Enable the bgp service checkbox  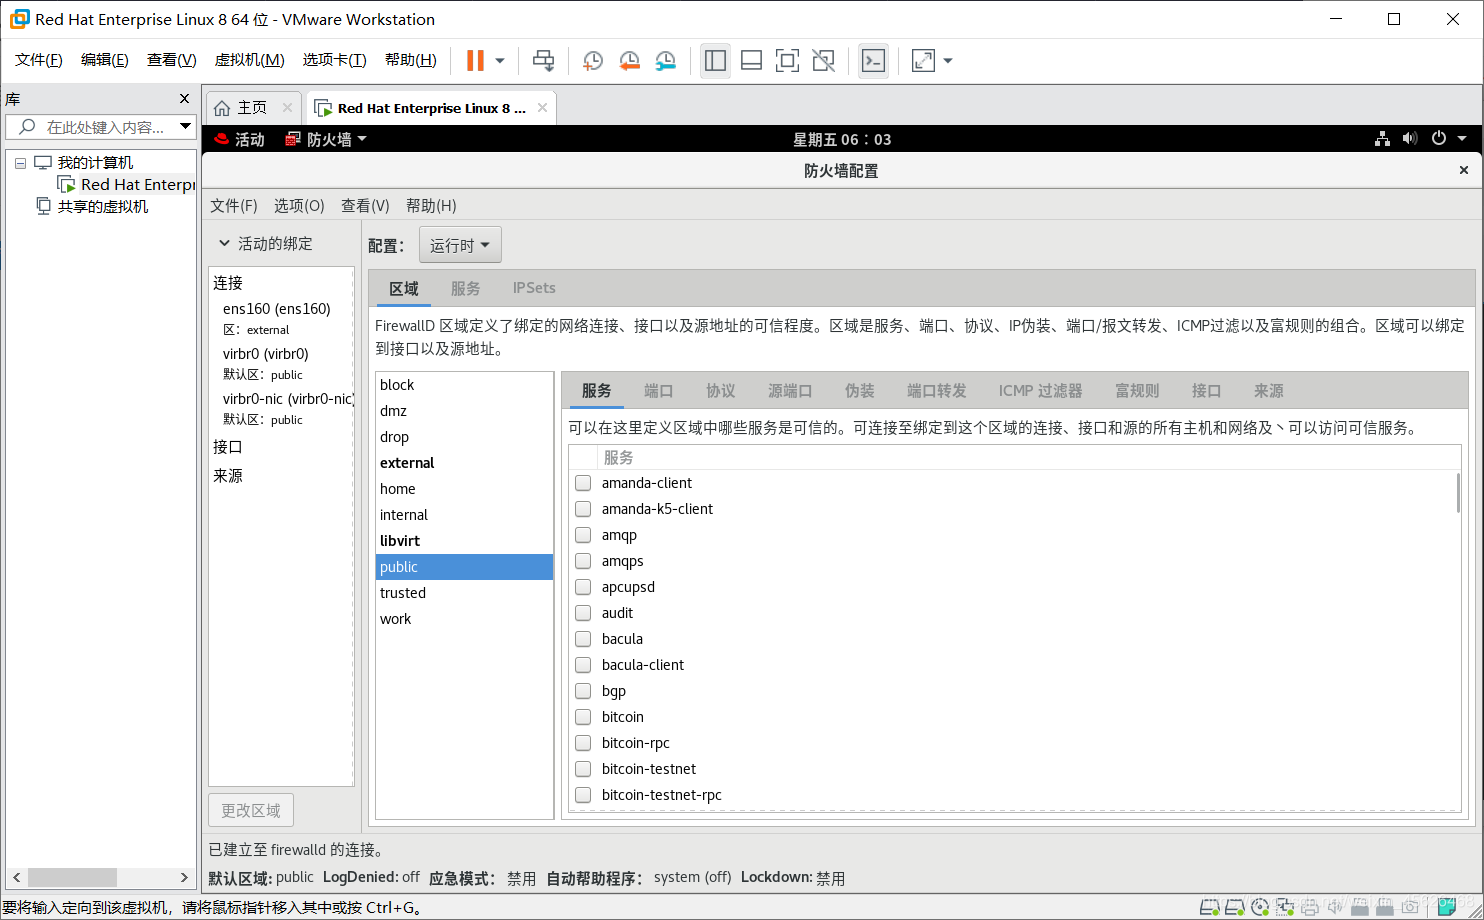coord(583,691)
